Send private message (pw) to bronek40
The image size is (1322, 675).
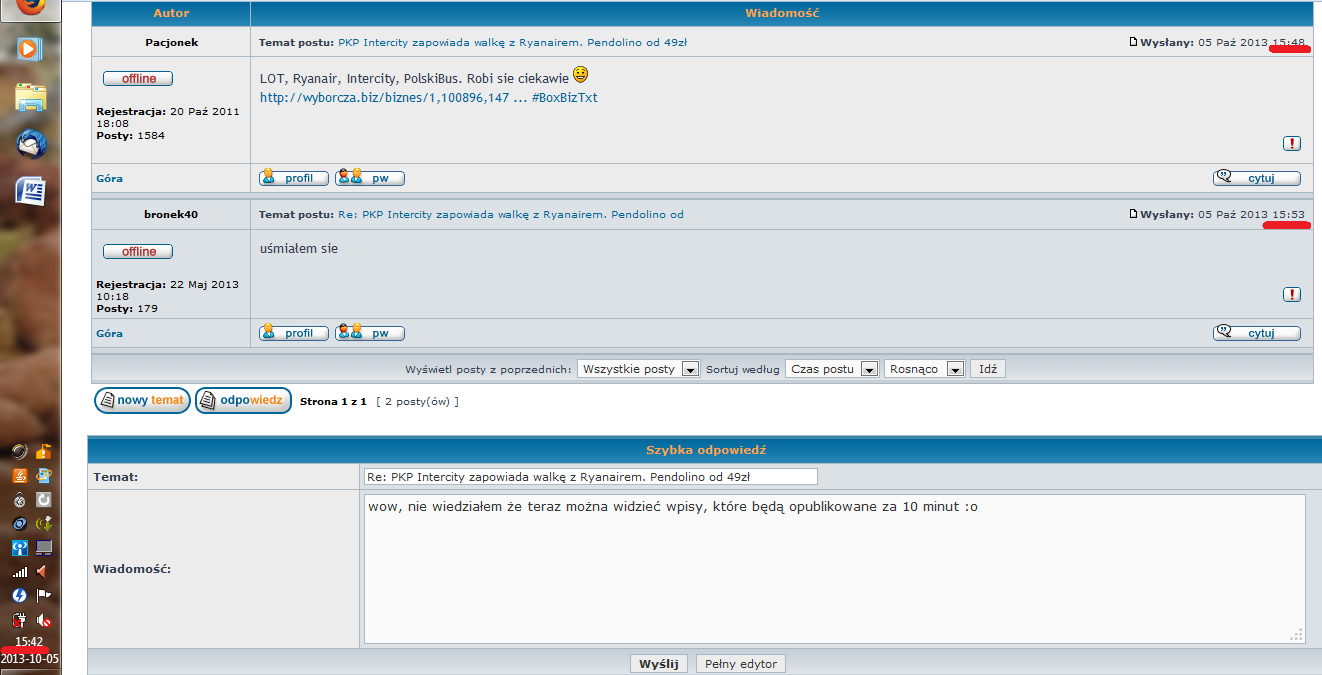click(370, 333)
